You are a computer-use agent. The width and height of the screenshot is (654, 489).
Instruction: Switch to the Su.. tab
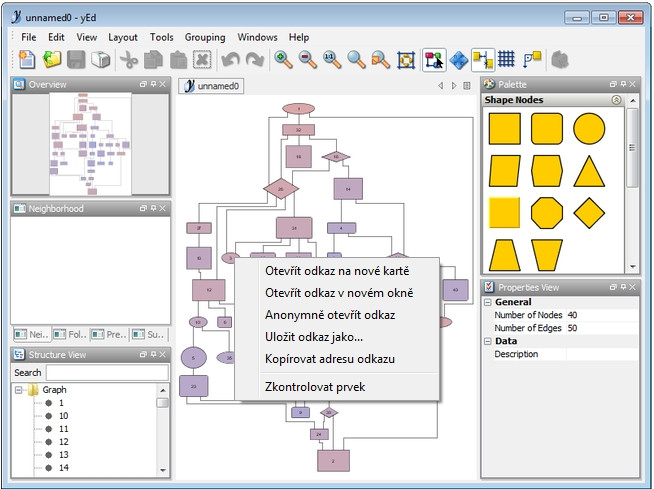149,334
